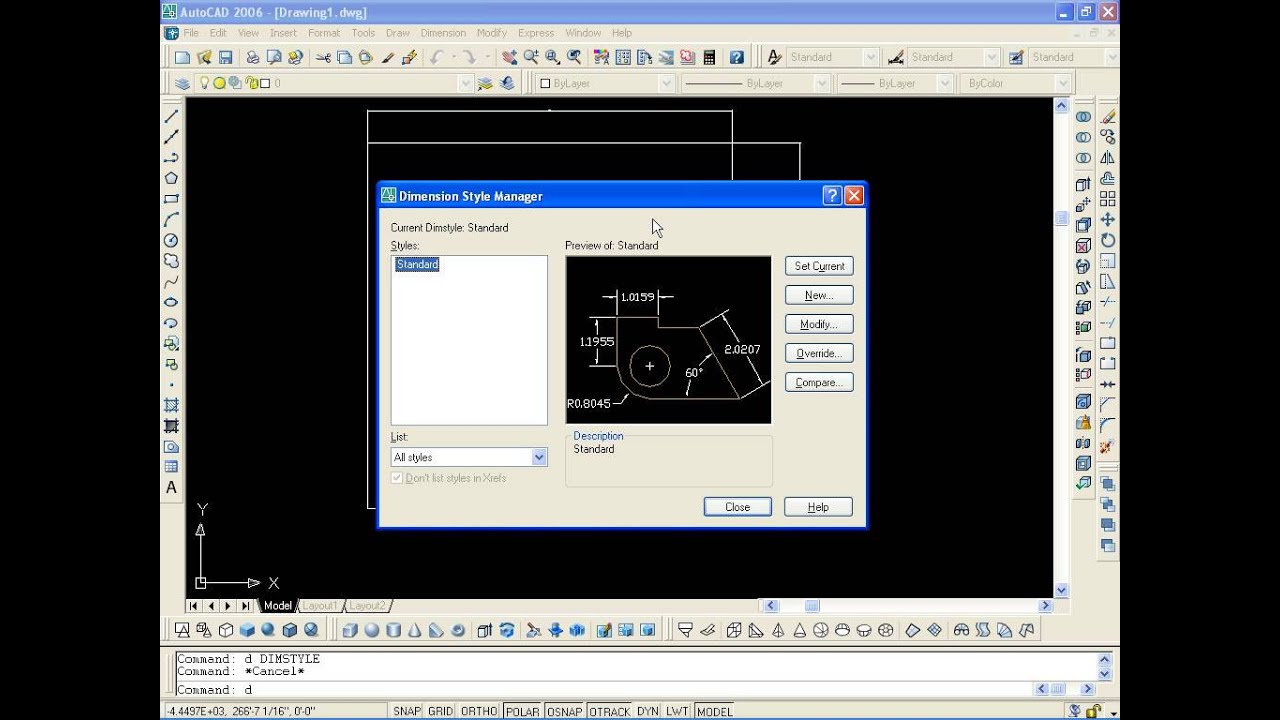Select the Hatch tool in the Draw toolbar
The height and width of the screenshot is (720, 1280).
171,405
